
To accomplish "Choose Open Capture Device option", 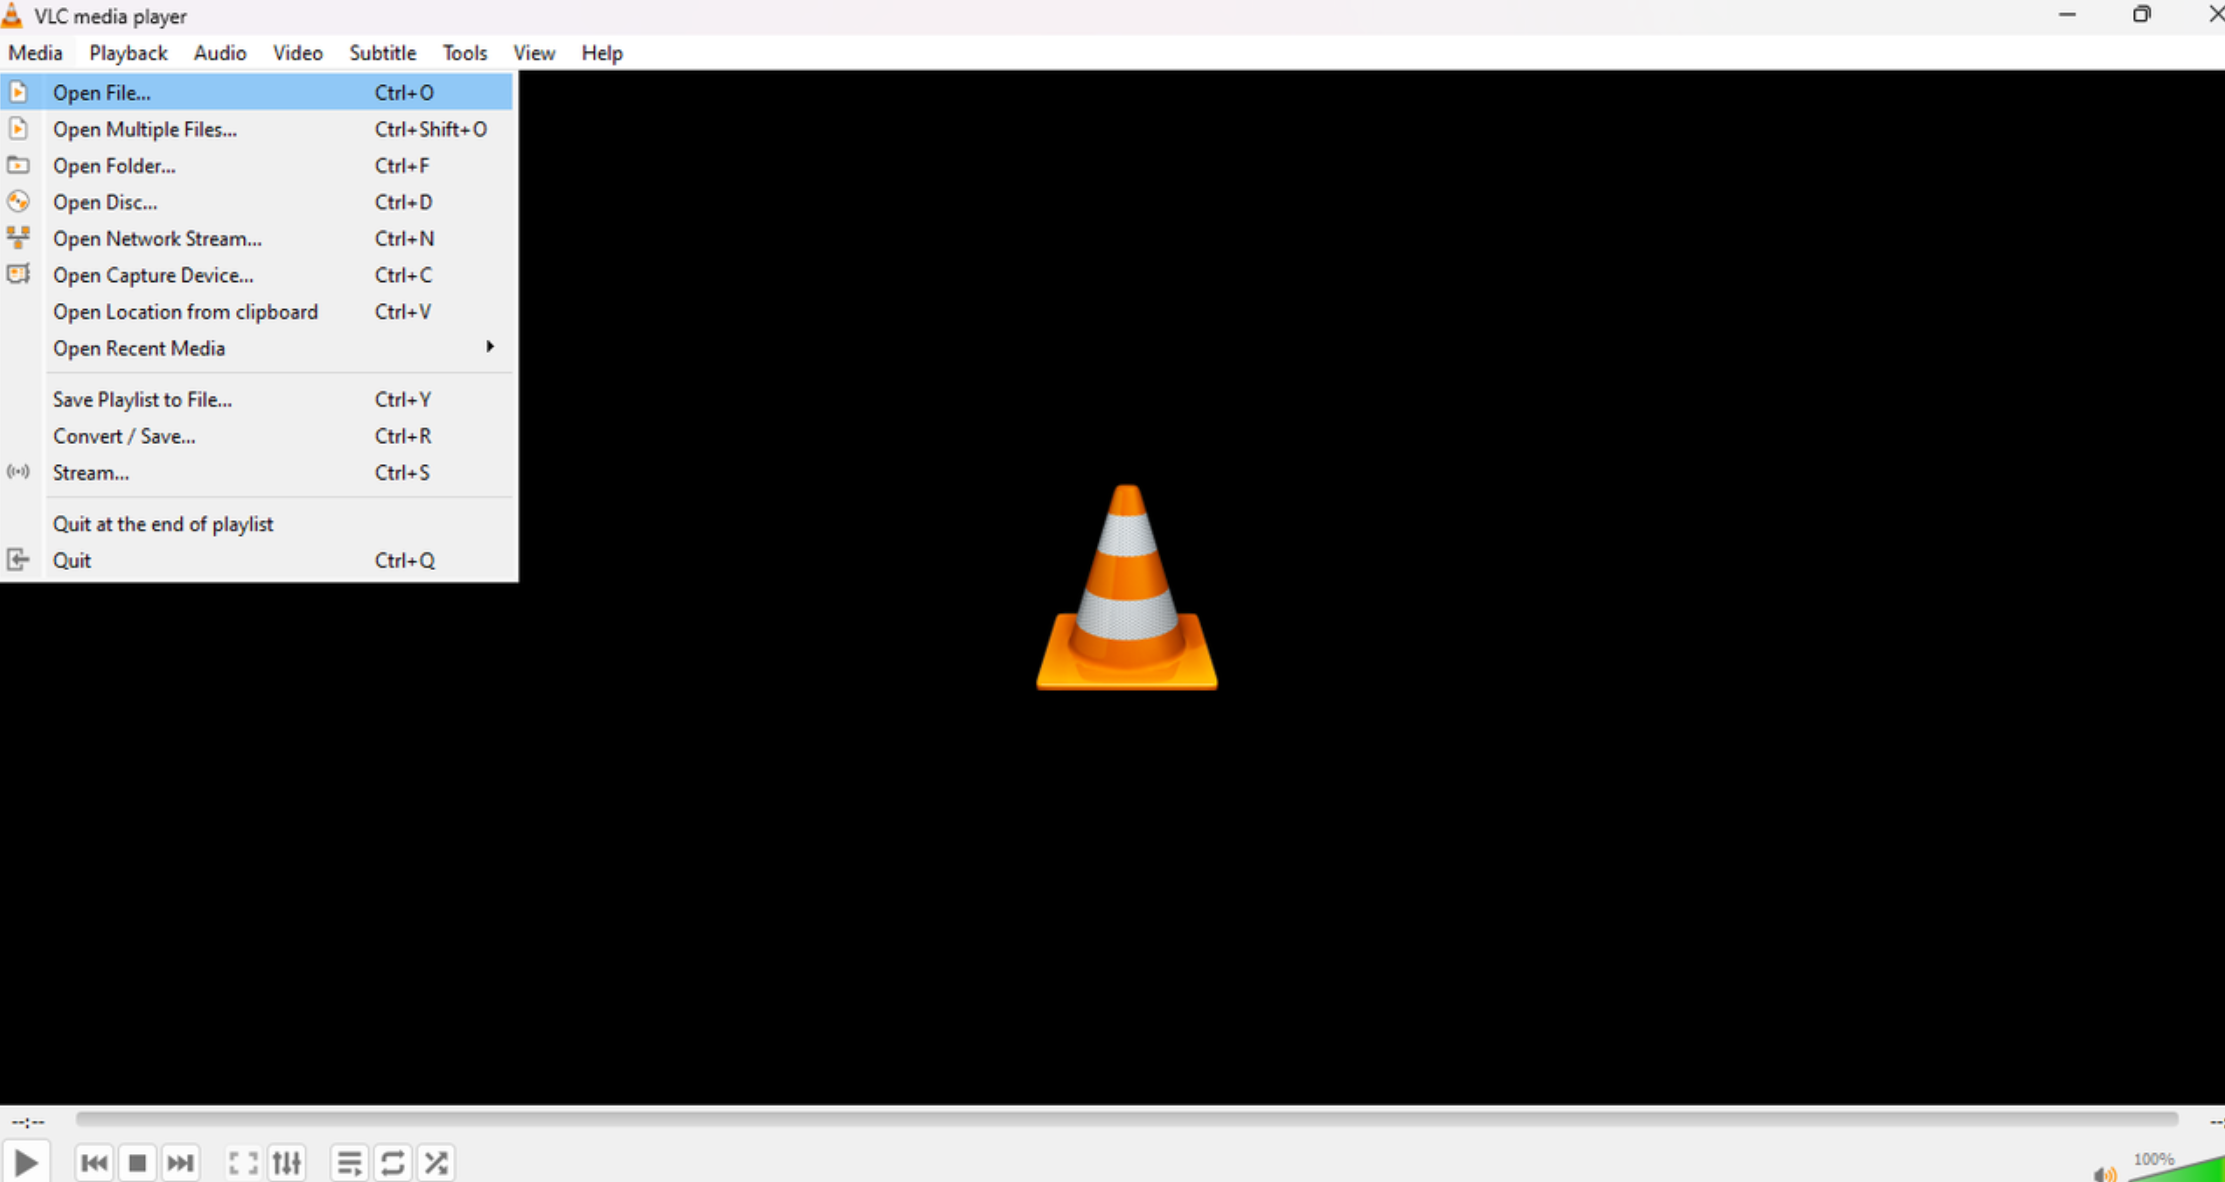I will pyautogui.click(x=153, y=275).
